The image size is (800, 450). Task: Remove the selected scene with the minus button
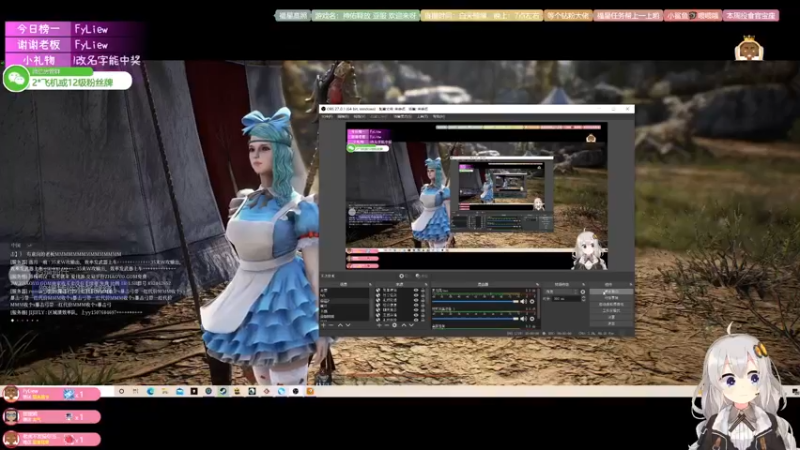click(x=331, y=325)
